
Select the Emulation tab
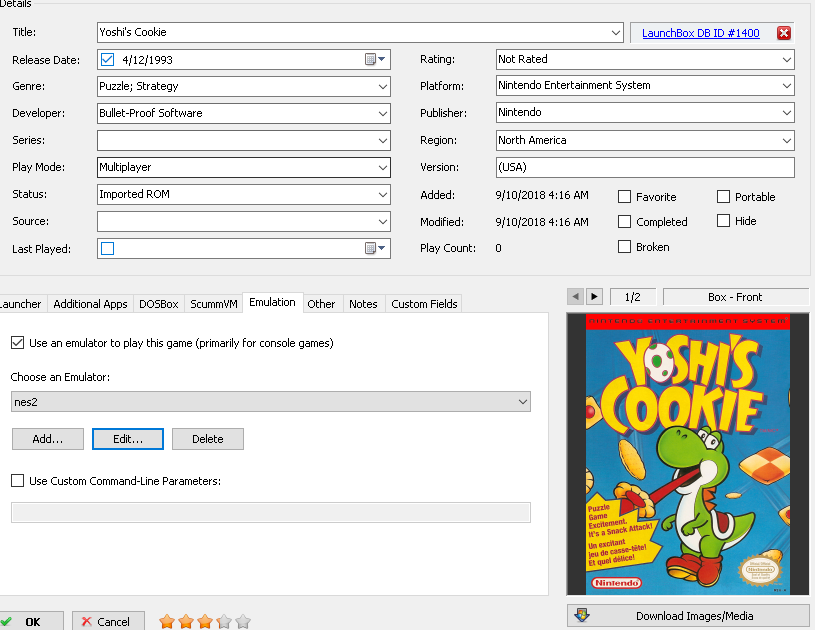coord(272,302)
